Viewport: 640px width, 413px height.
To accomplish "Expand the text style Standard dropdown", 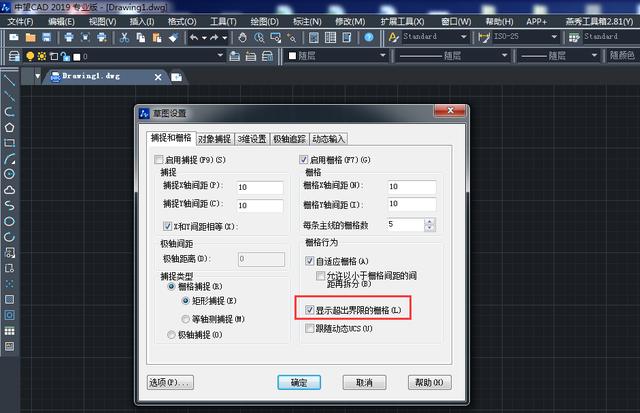I will point(464,37).
